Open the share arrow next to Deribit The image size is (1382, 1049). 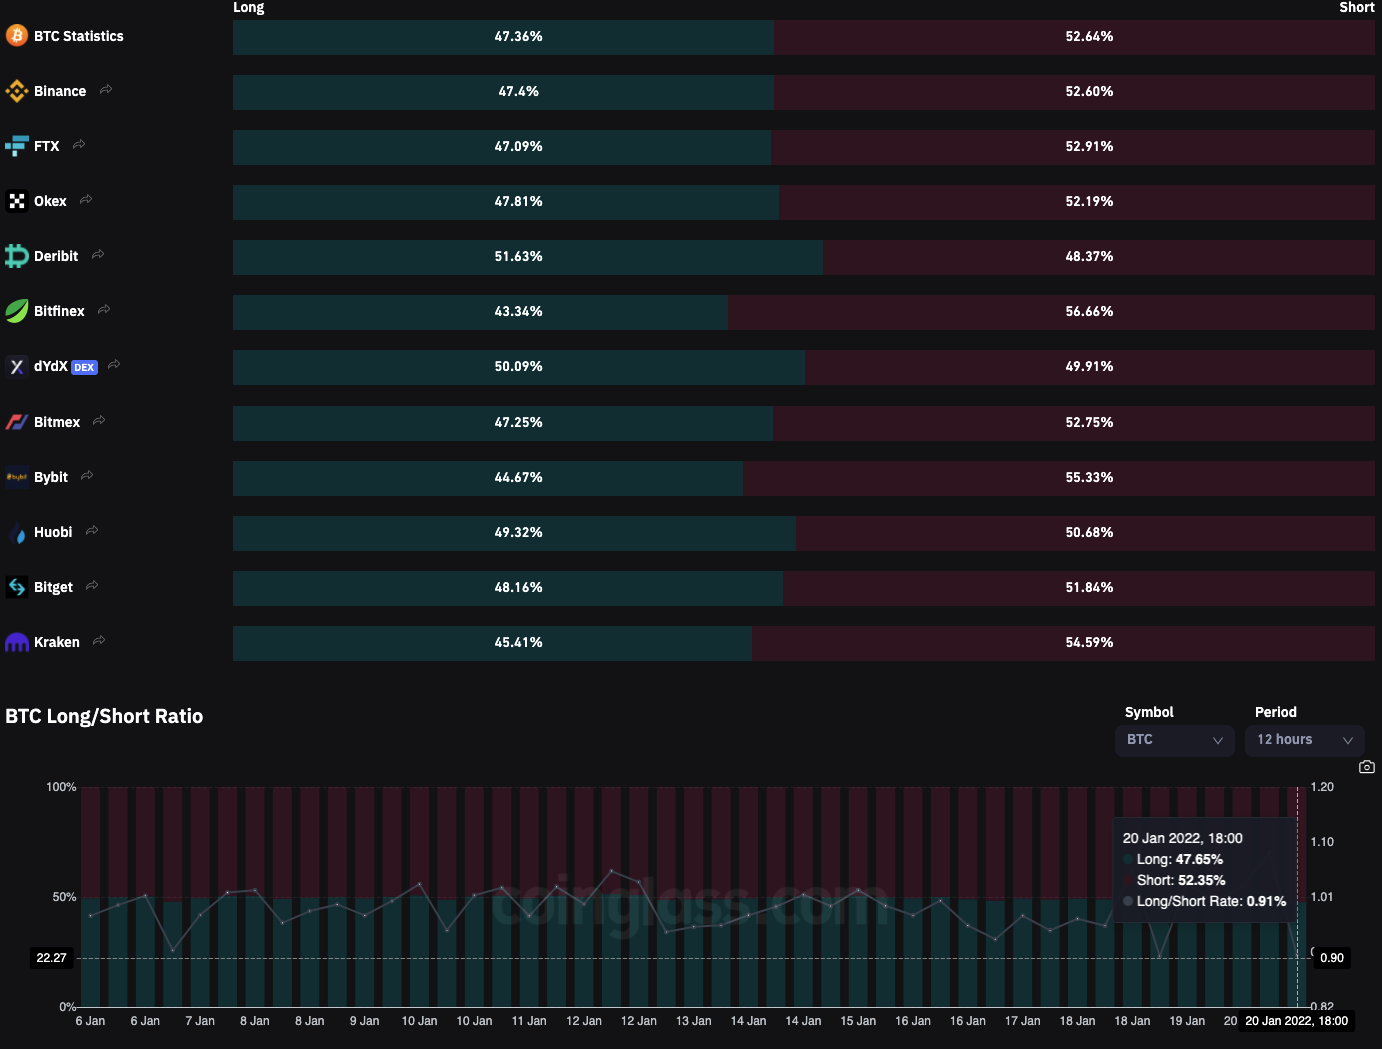(x=98, y=255)
